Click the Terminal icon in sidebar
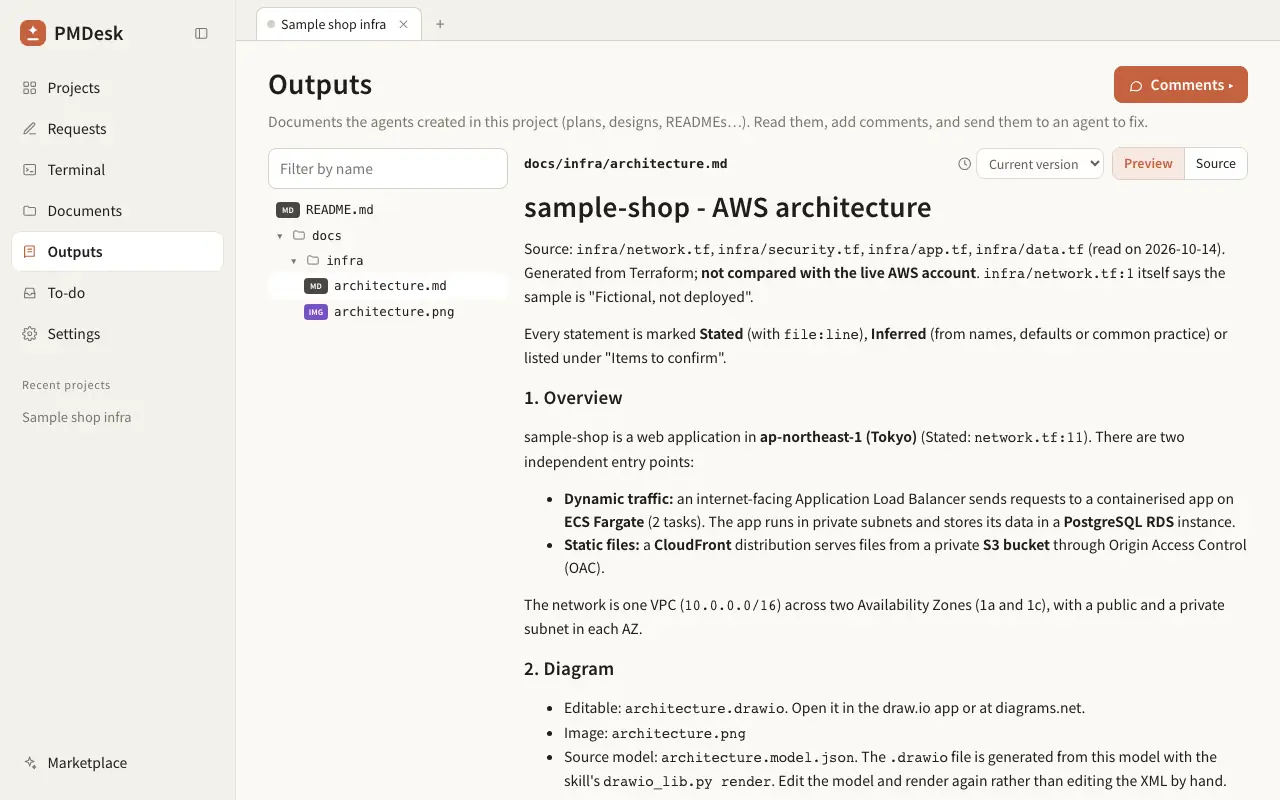 (x=30, y=170)
